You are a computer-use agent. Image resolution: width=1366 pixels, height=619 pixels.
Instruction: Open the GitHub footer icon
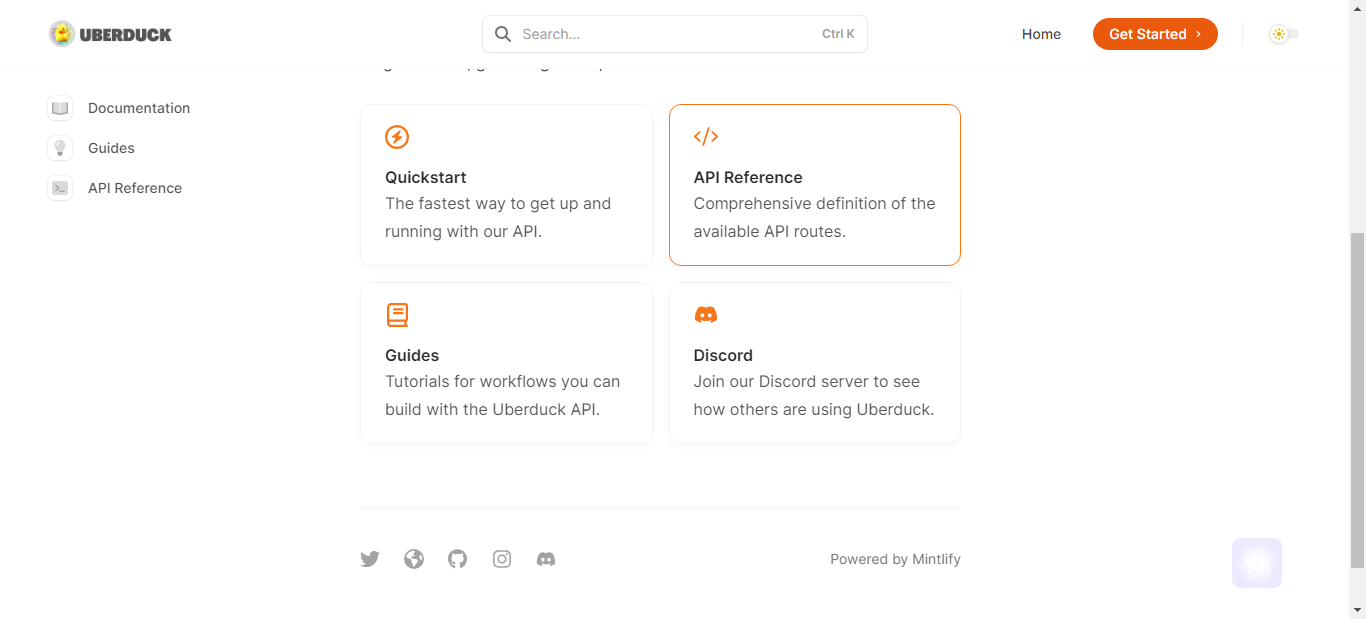coord(457,559)
